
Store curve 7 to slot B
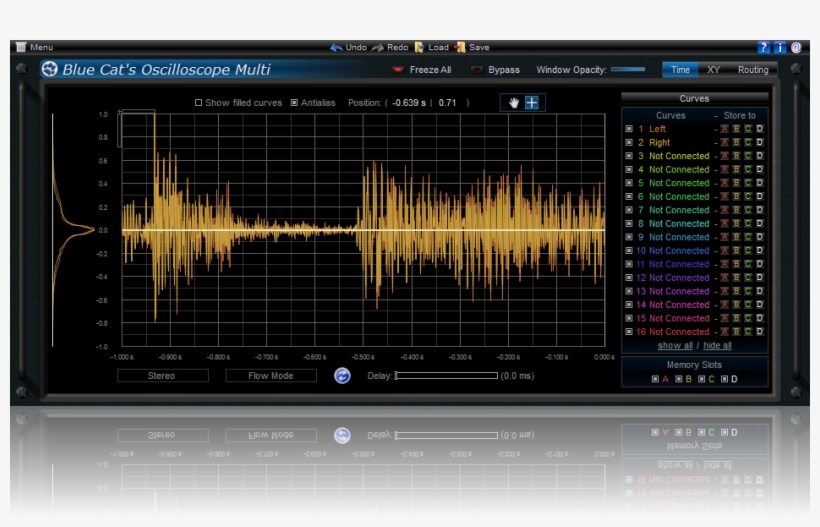click(736, 210)
